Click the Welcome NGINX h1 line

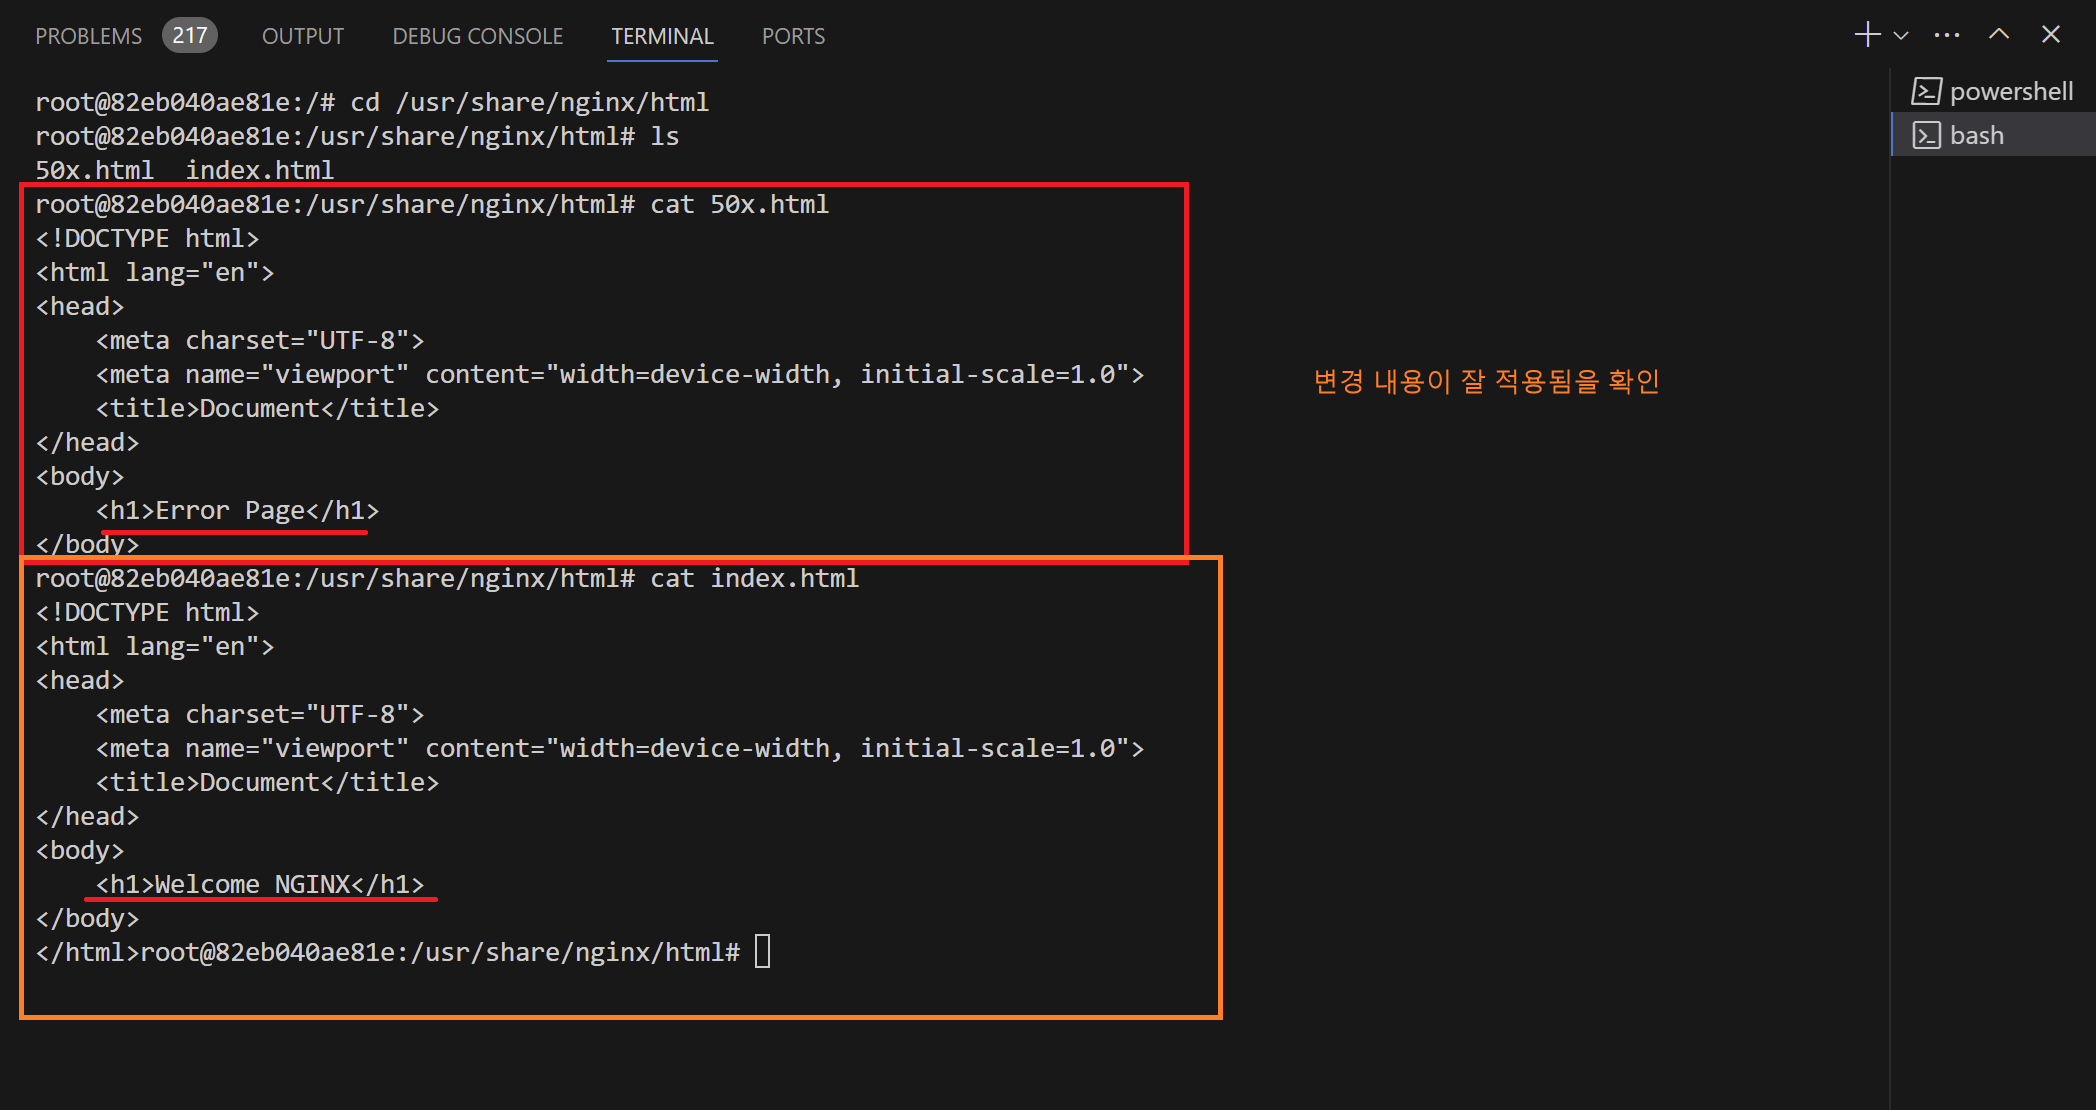tap(260, 884)
